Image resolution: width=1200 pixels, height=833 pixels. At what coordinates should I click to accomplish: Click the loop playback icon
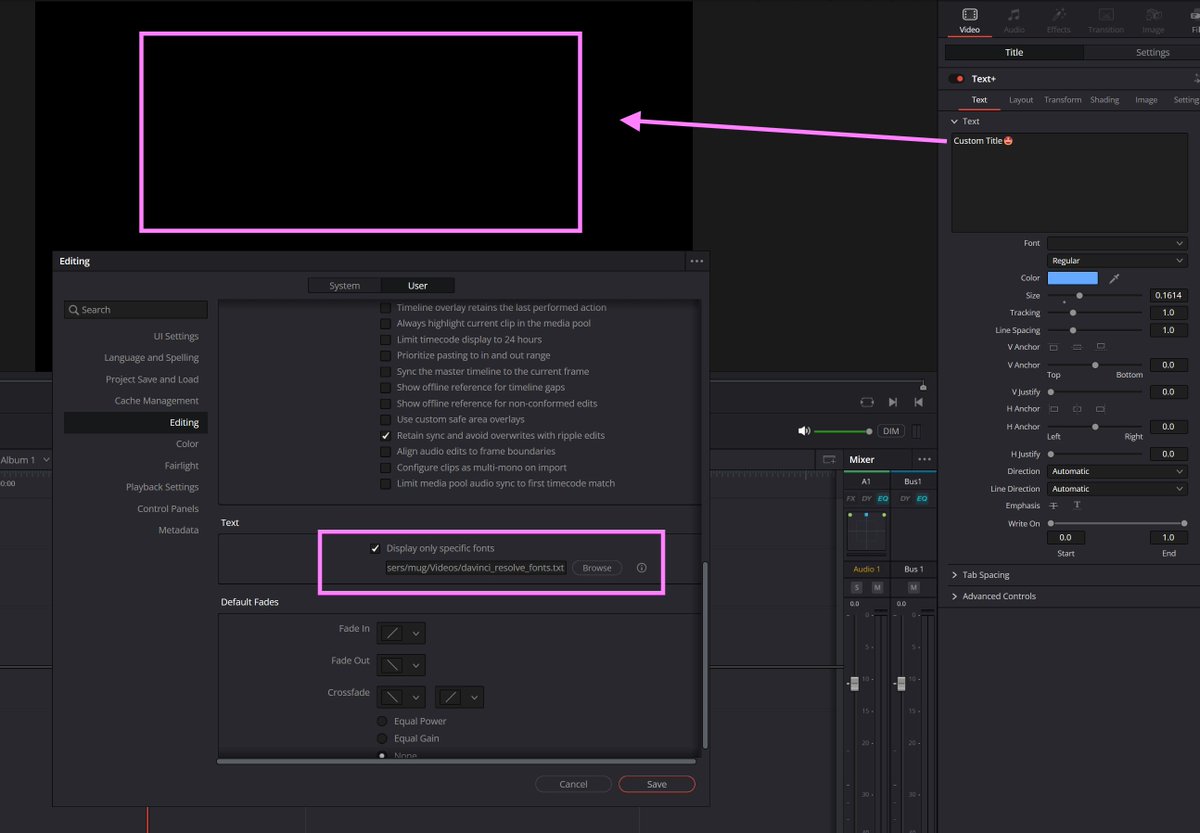[867, 402]
